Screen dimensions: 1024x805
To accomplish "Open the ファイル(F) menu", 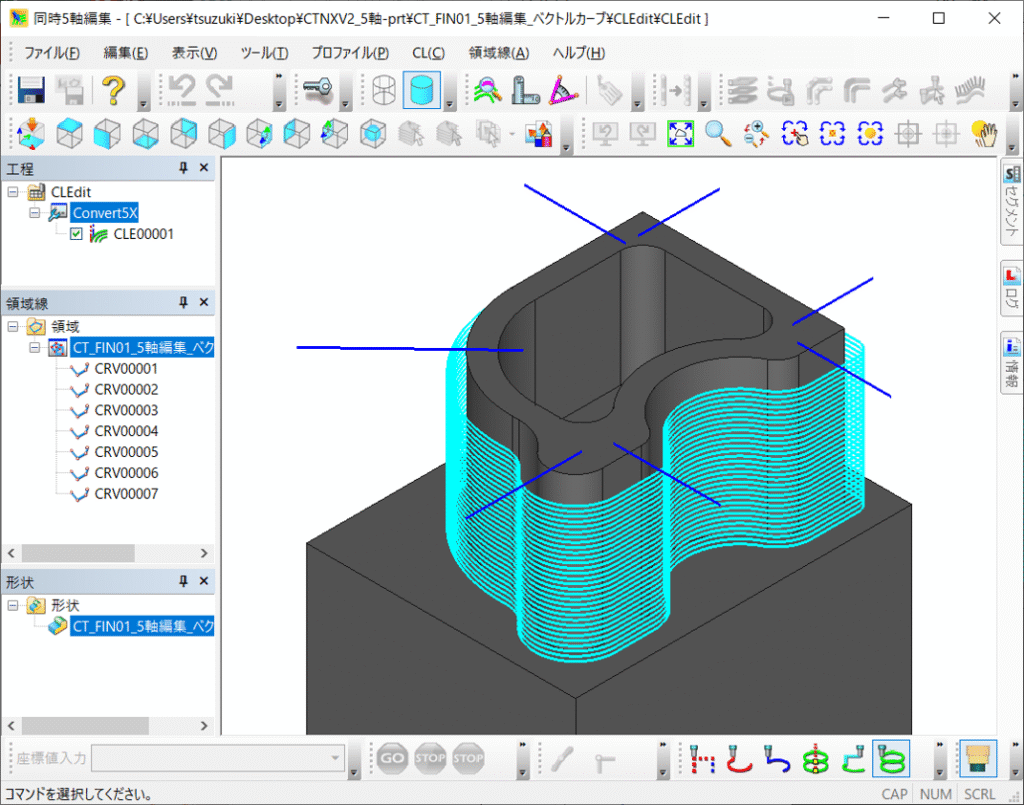I will [x=52, y=53].
